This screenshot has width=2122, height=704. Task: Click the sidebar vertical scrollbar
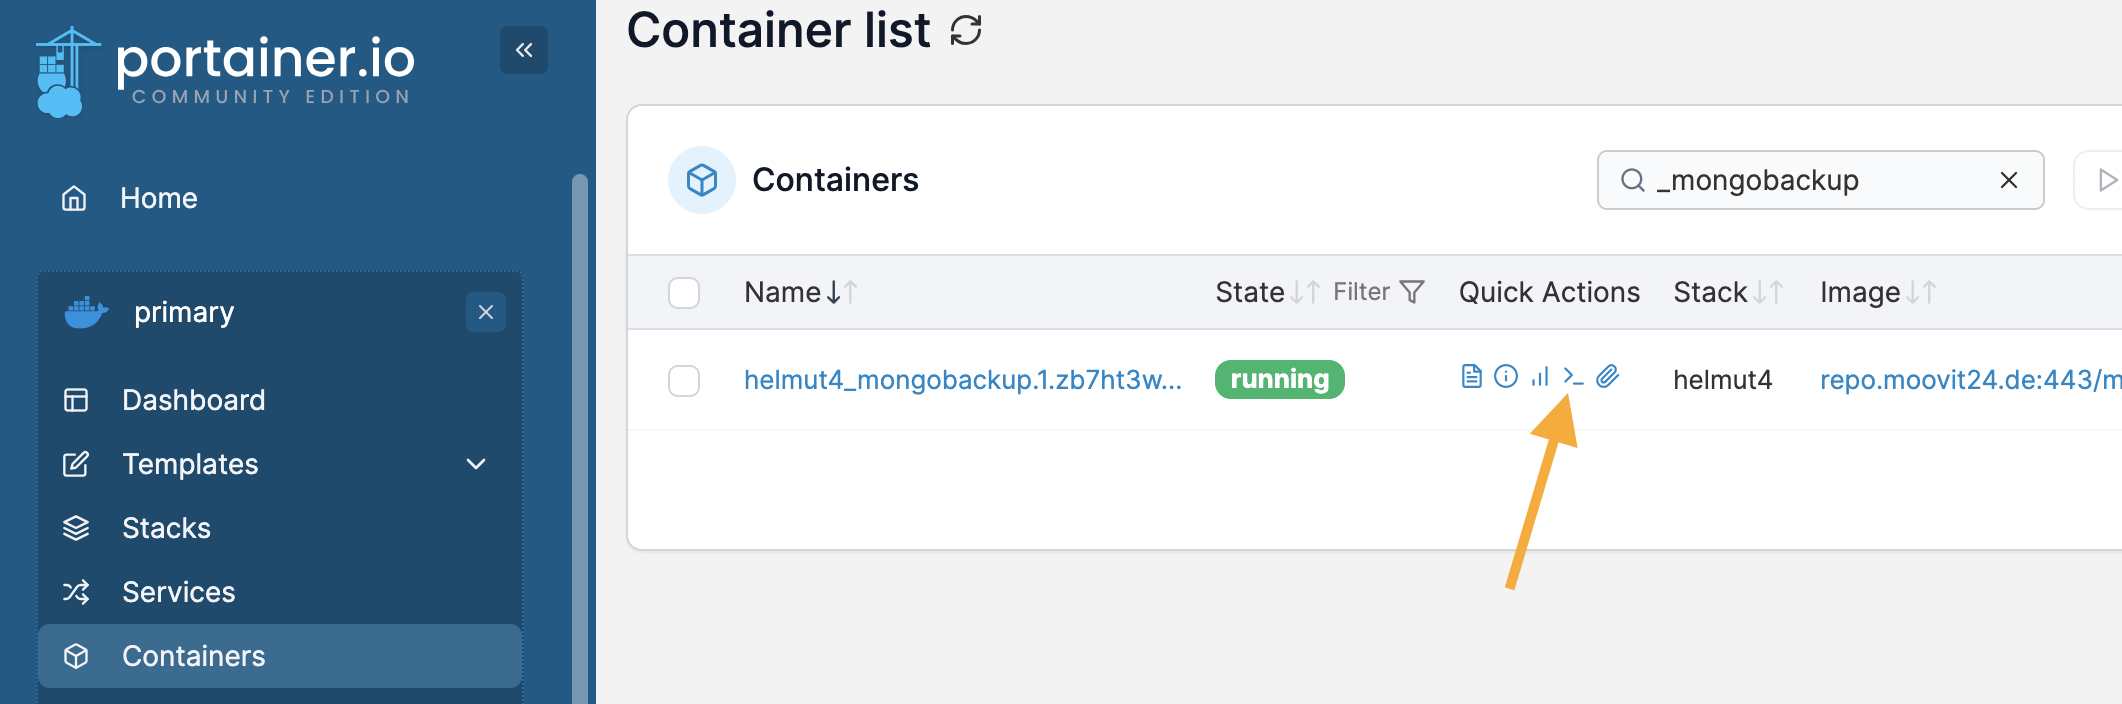579,440
